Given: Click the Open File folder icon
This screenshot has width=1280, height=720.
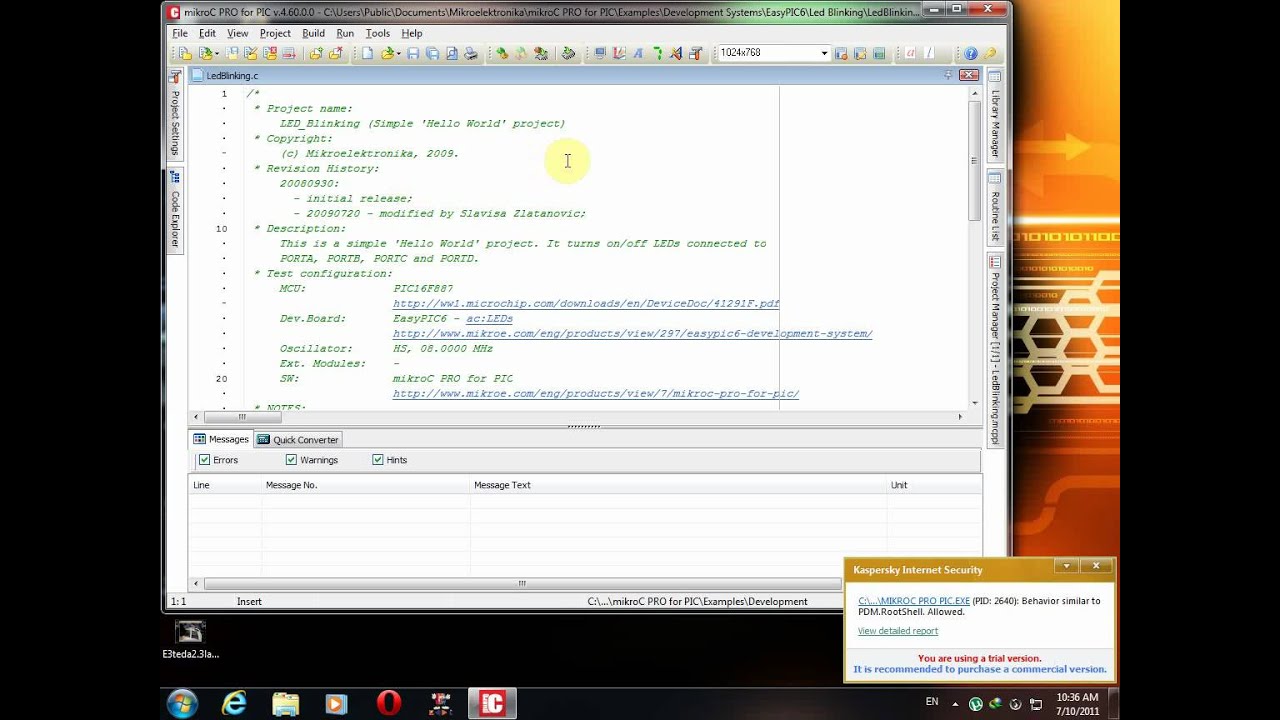Looking at the screenshot, I should 388,53.
